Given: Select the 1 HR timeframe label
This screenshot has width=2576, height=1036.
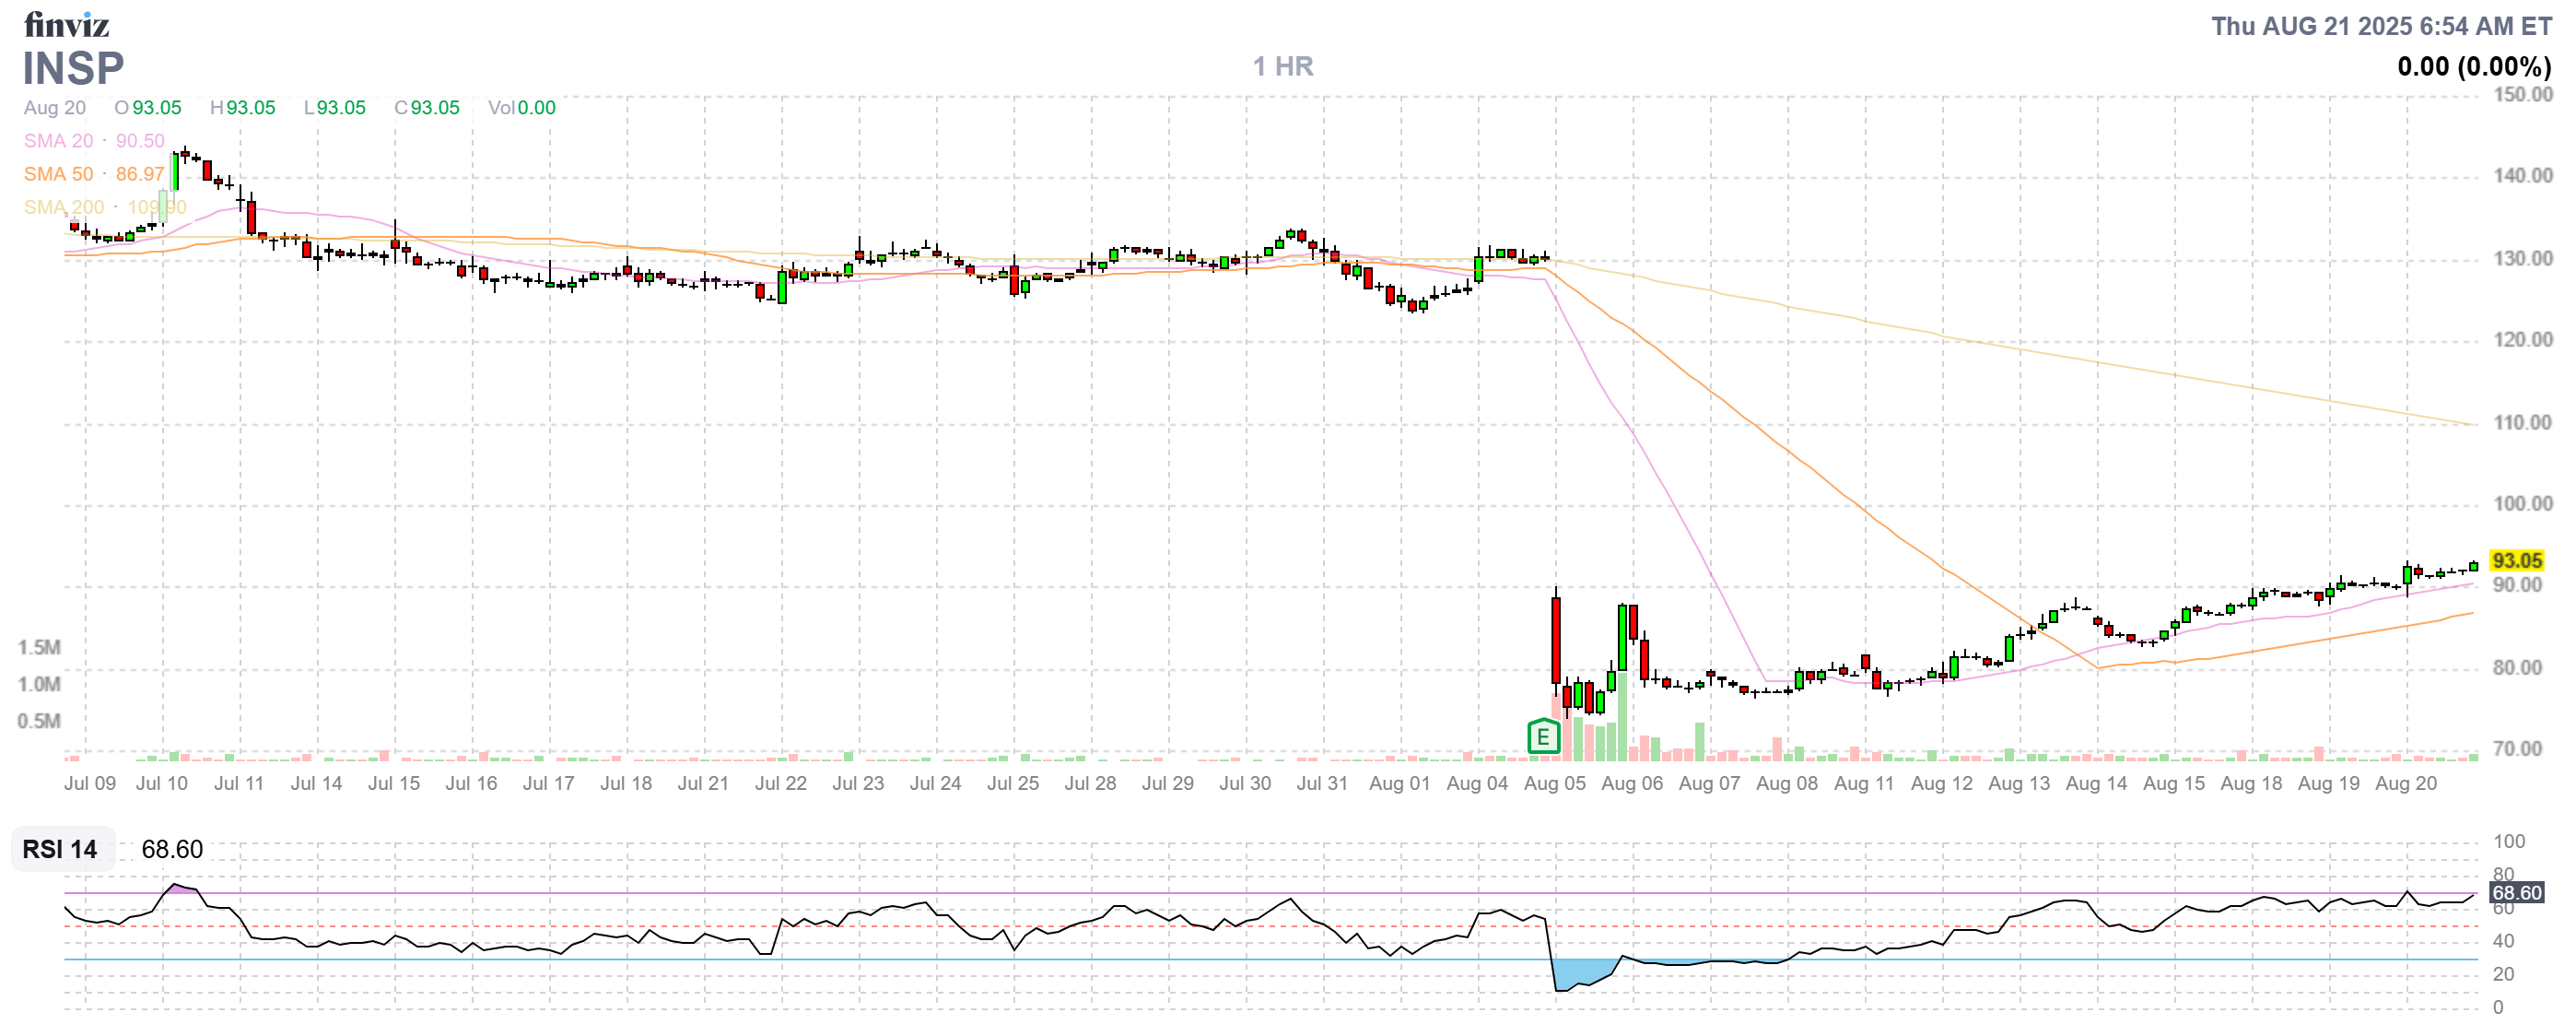Looking at the screenshot, I should [1283, 67].
